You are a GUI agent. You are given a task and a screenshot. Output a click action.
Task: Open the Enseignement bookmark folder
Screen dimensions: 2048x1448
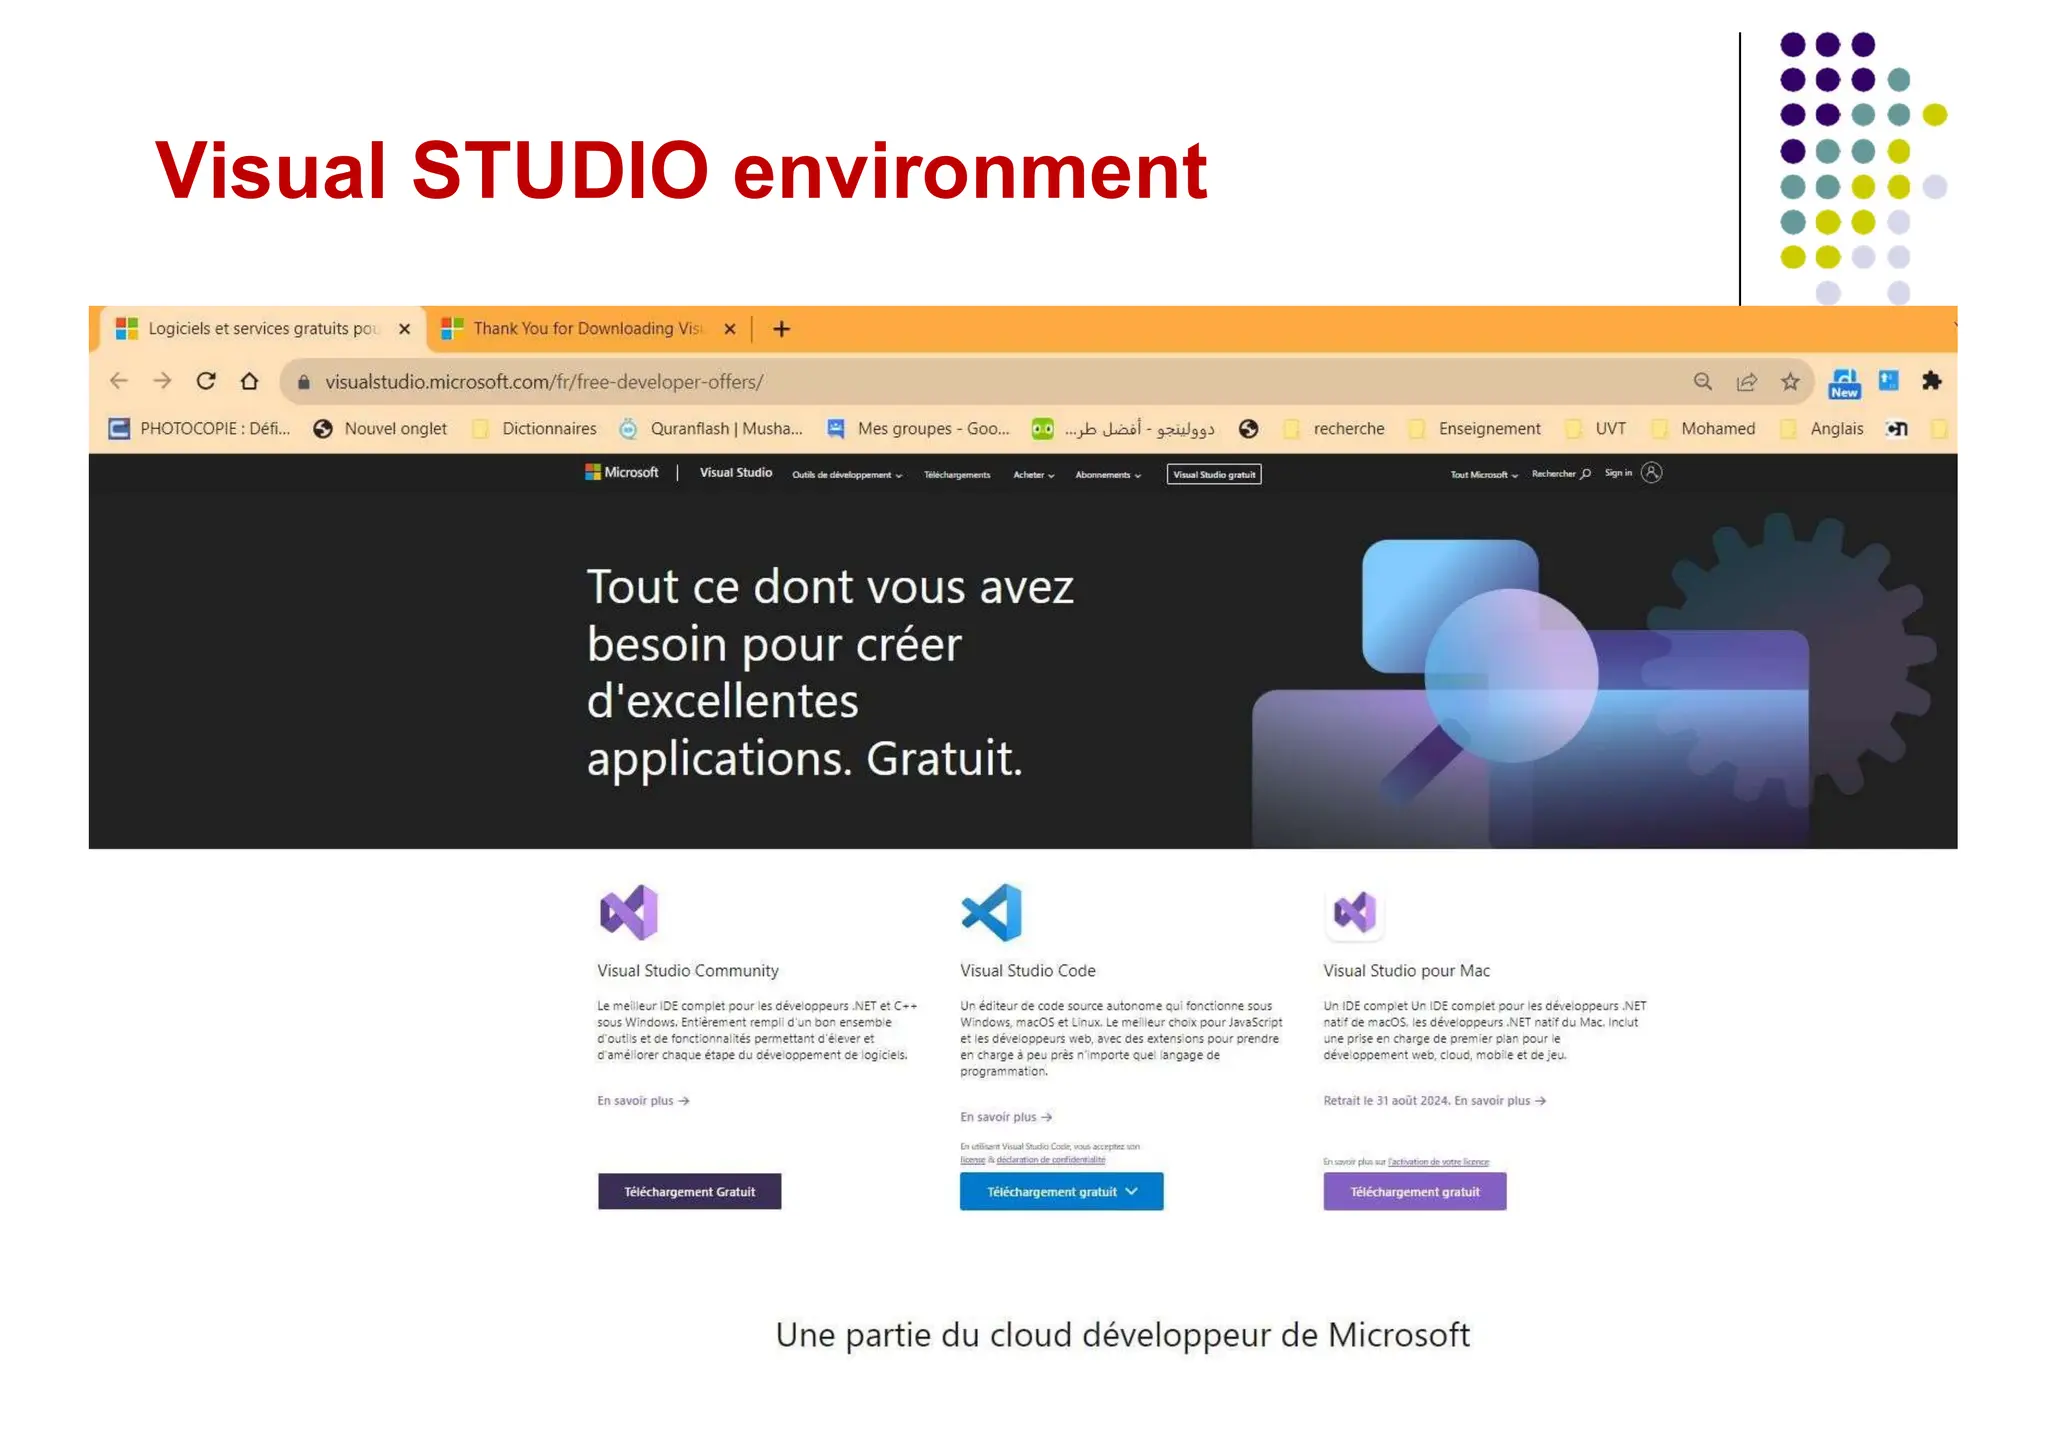[x=1475, y=429]
